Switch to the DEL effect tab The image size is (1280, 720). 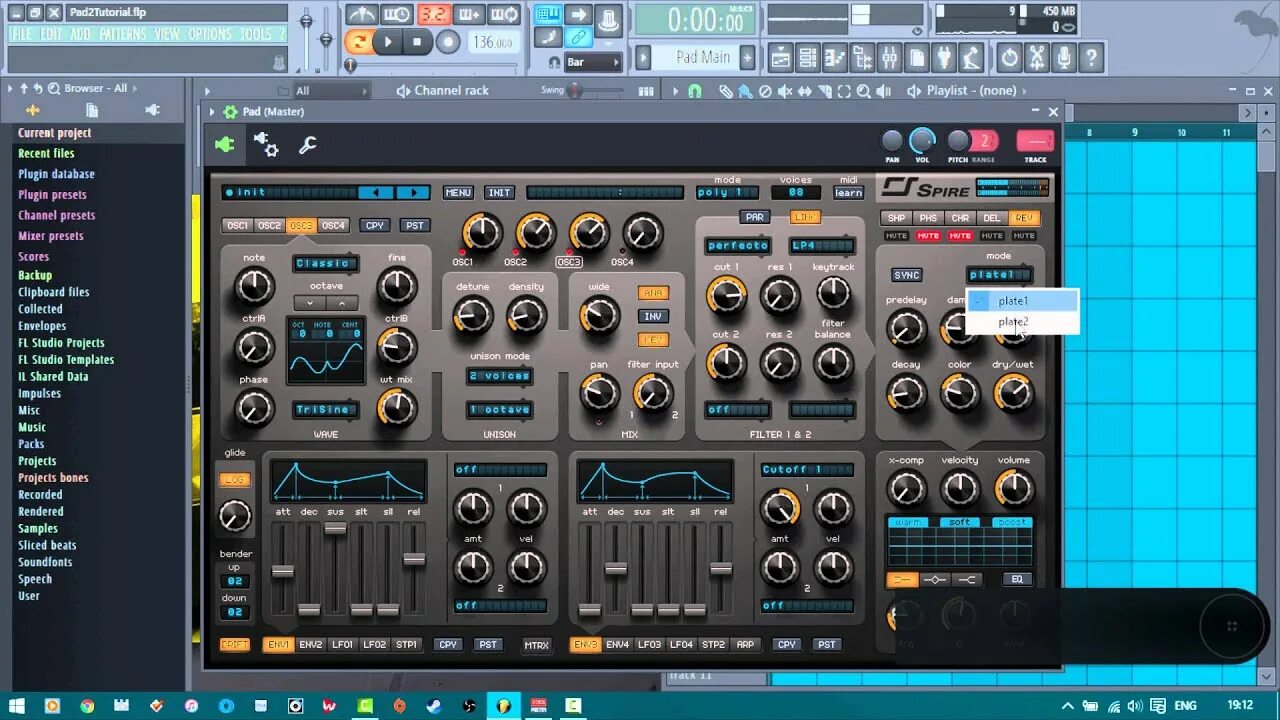click(x=992, y=218)
